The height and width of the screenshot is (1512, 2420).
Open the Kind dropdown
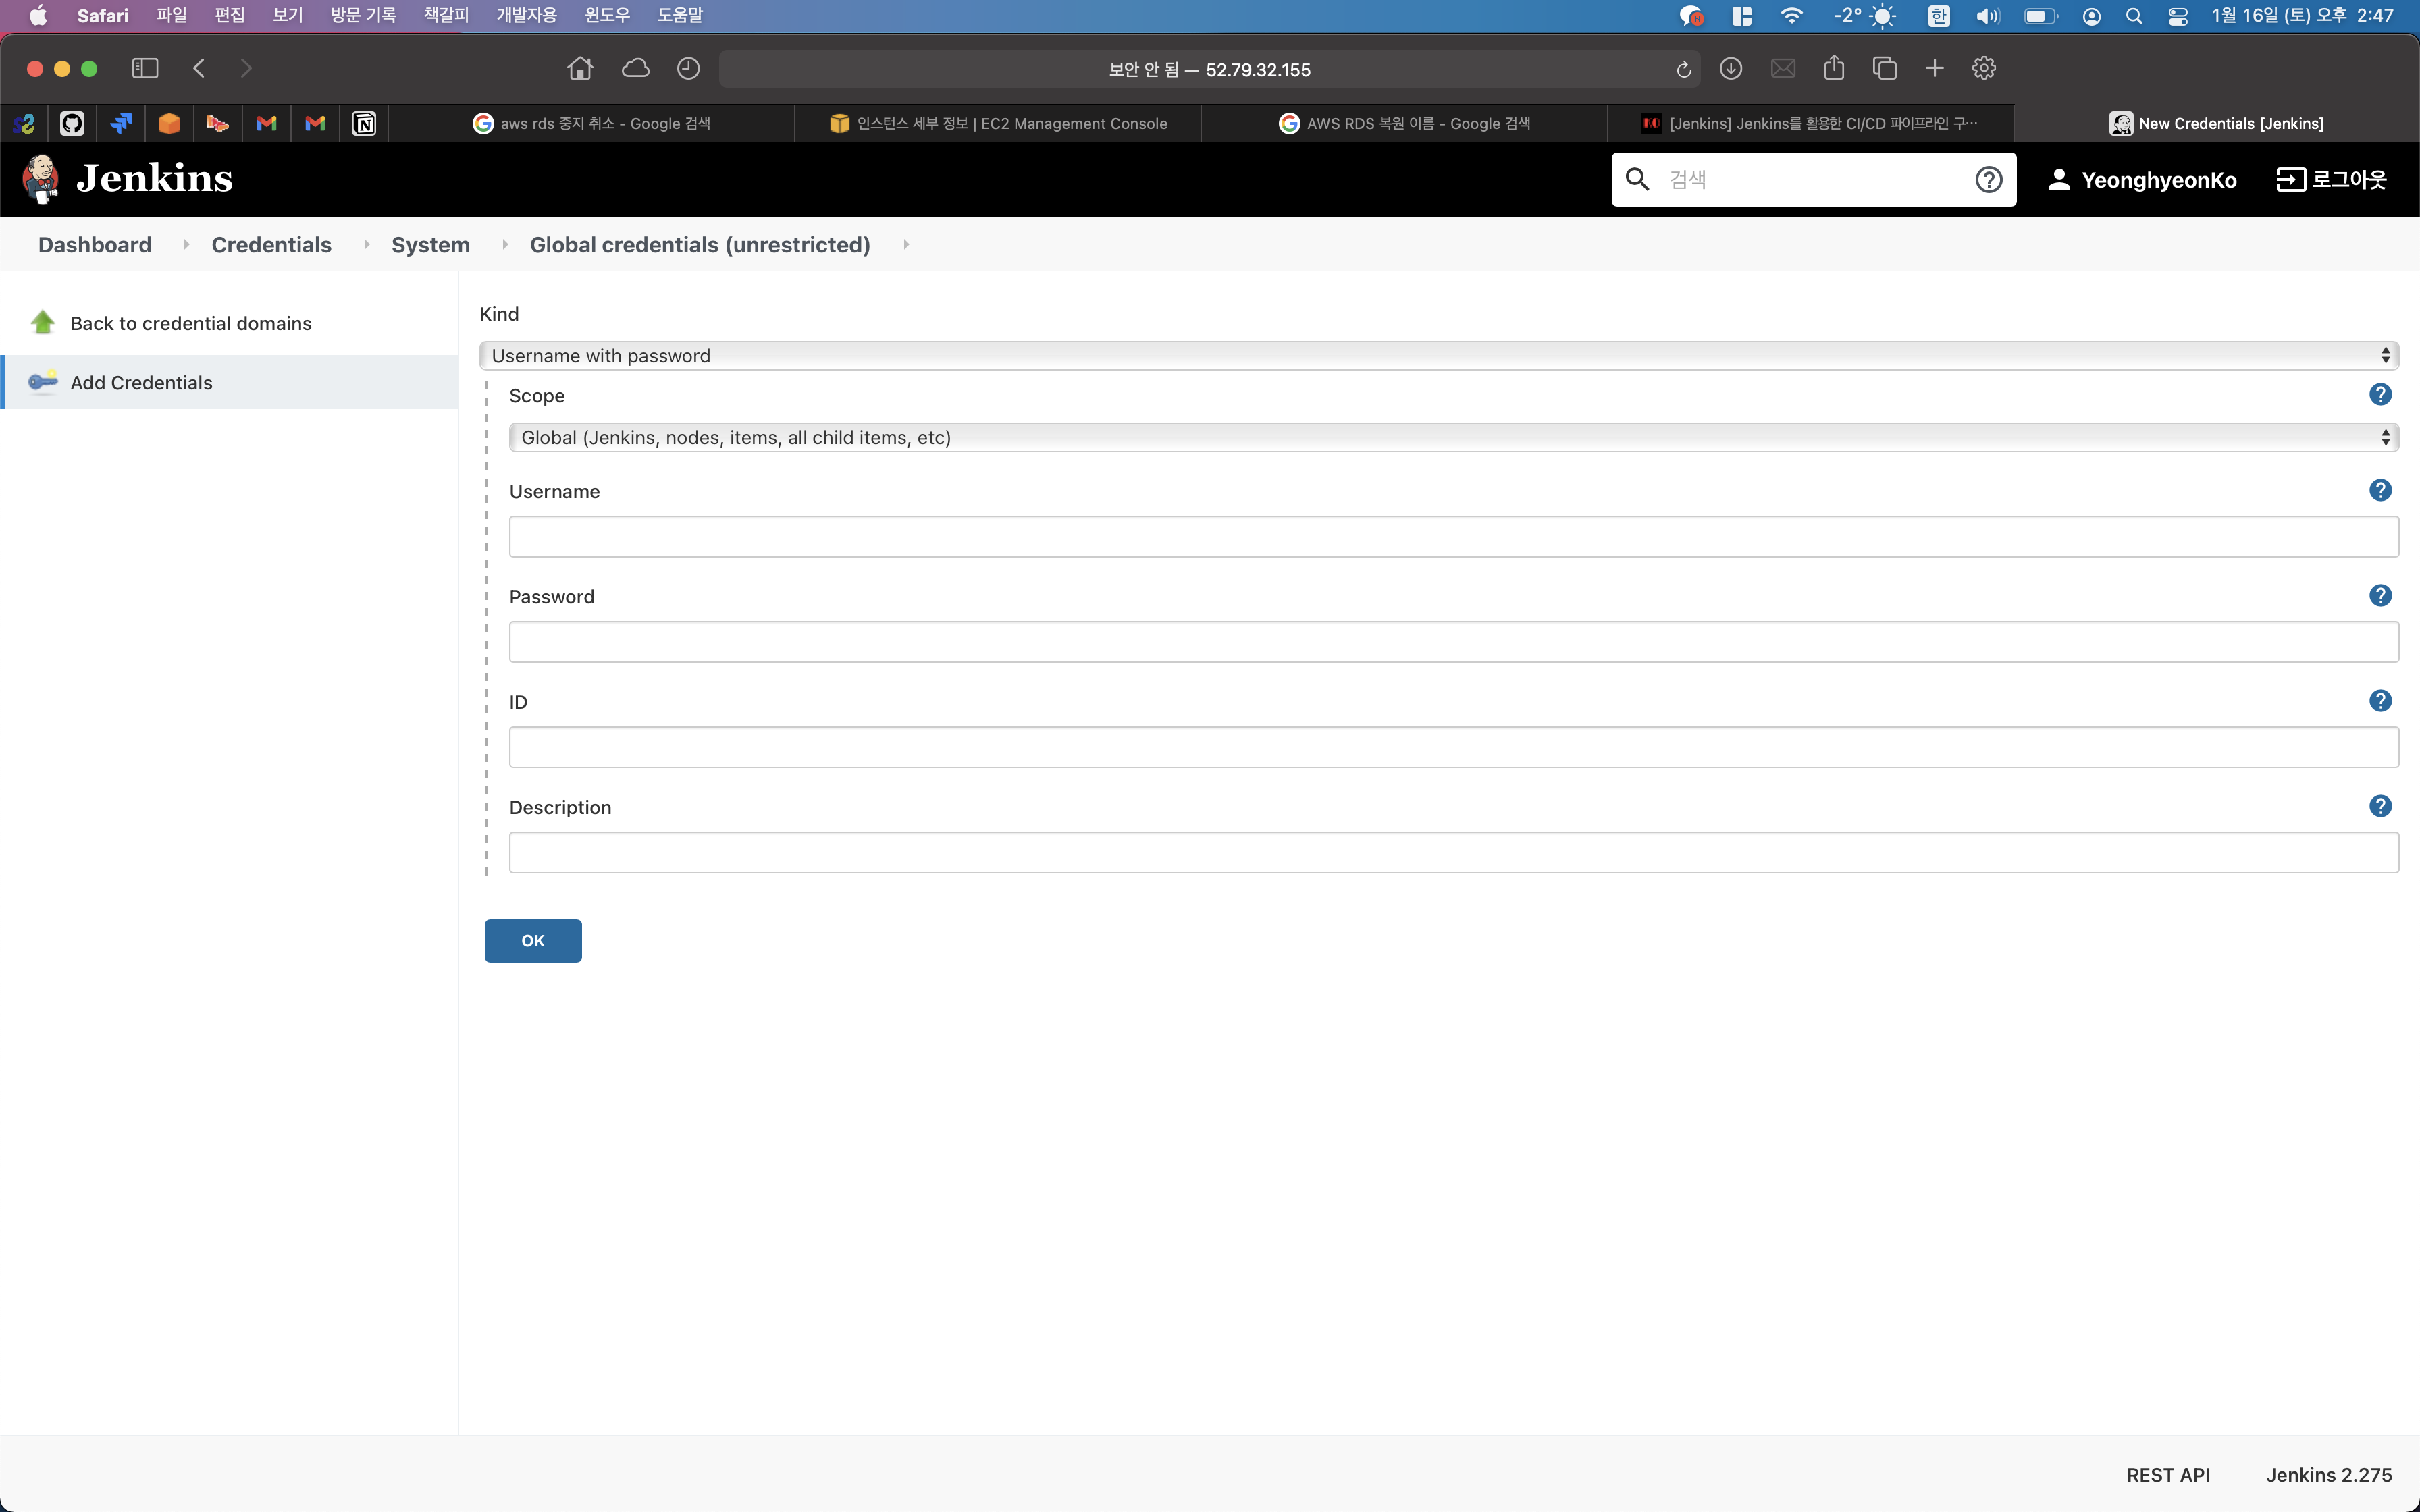(1438, 356)
